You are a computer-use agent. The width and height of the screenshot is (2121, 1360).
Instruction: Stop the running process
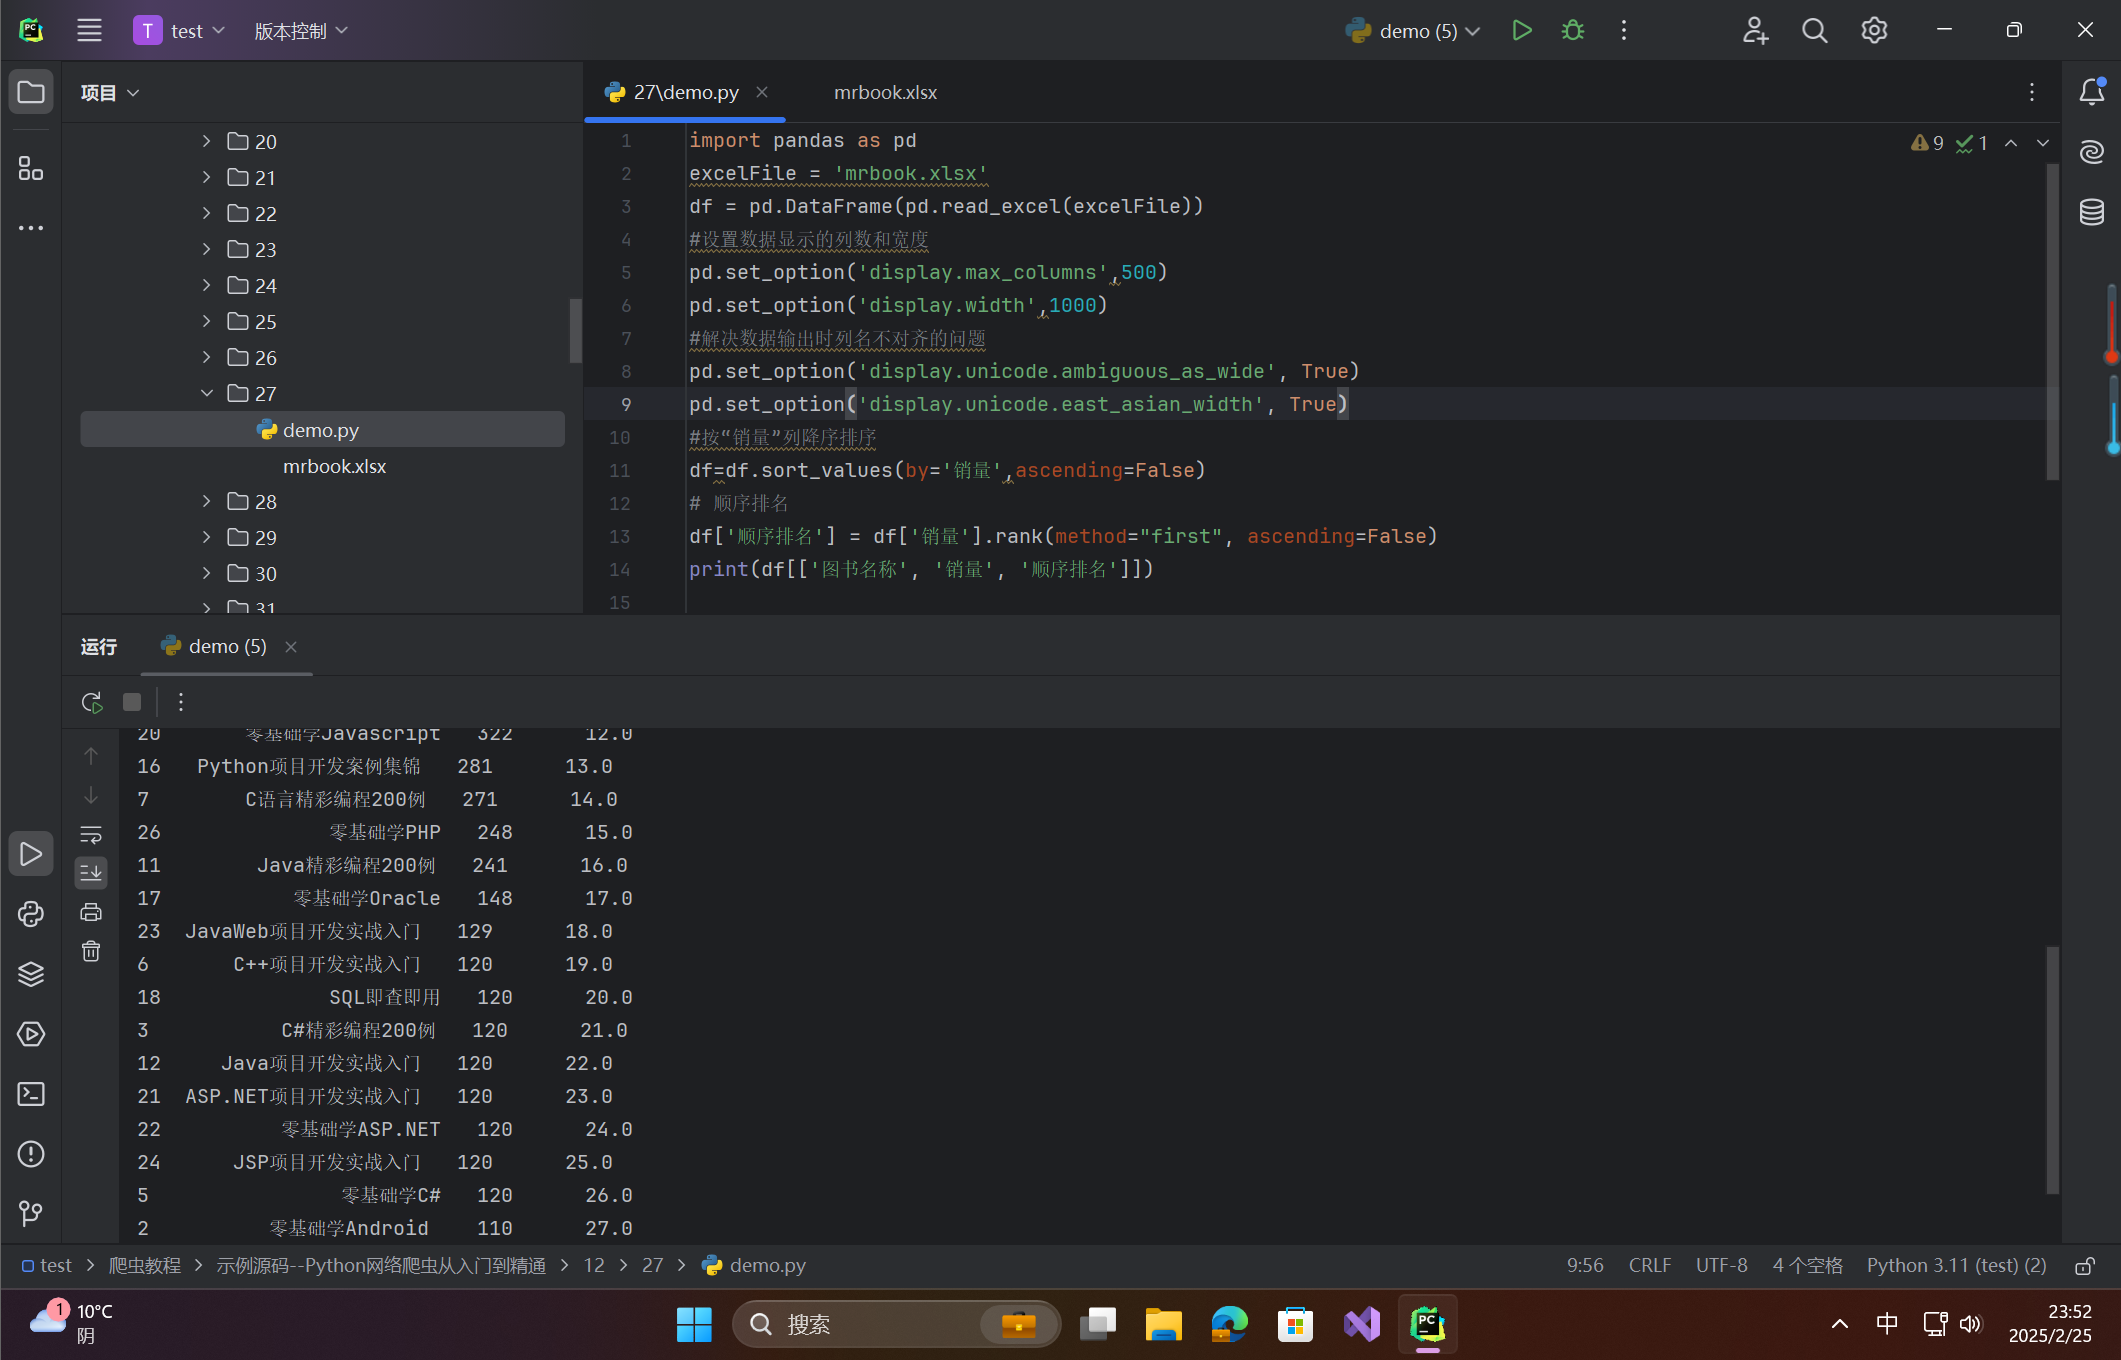(x=132, y=702)
